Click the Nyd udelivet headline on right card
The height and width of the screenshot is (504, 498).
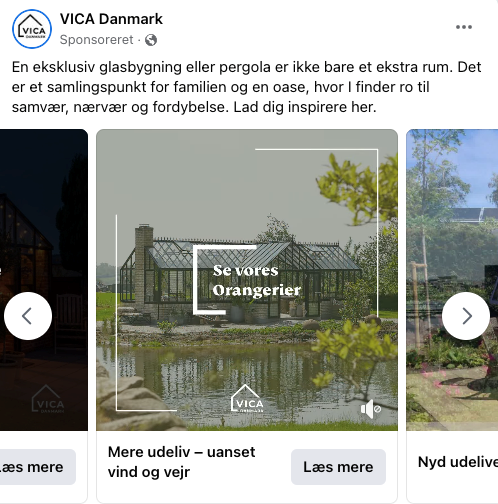click(x=458, y=462)
